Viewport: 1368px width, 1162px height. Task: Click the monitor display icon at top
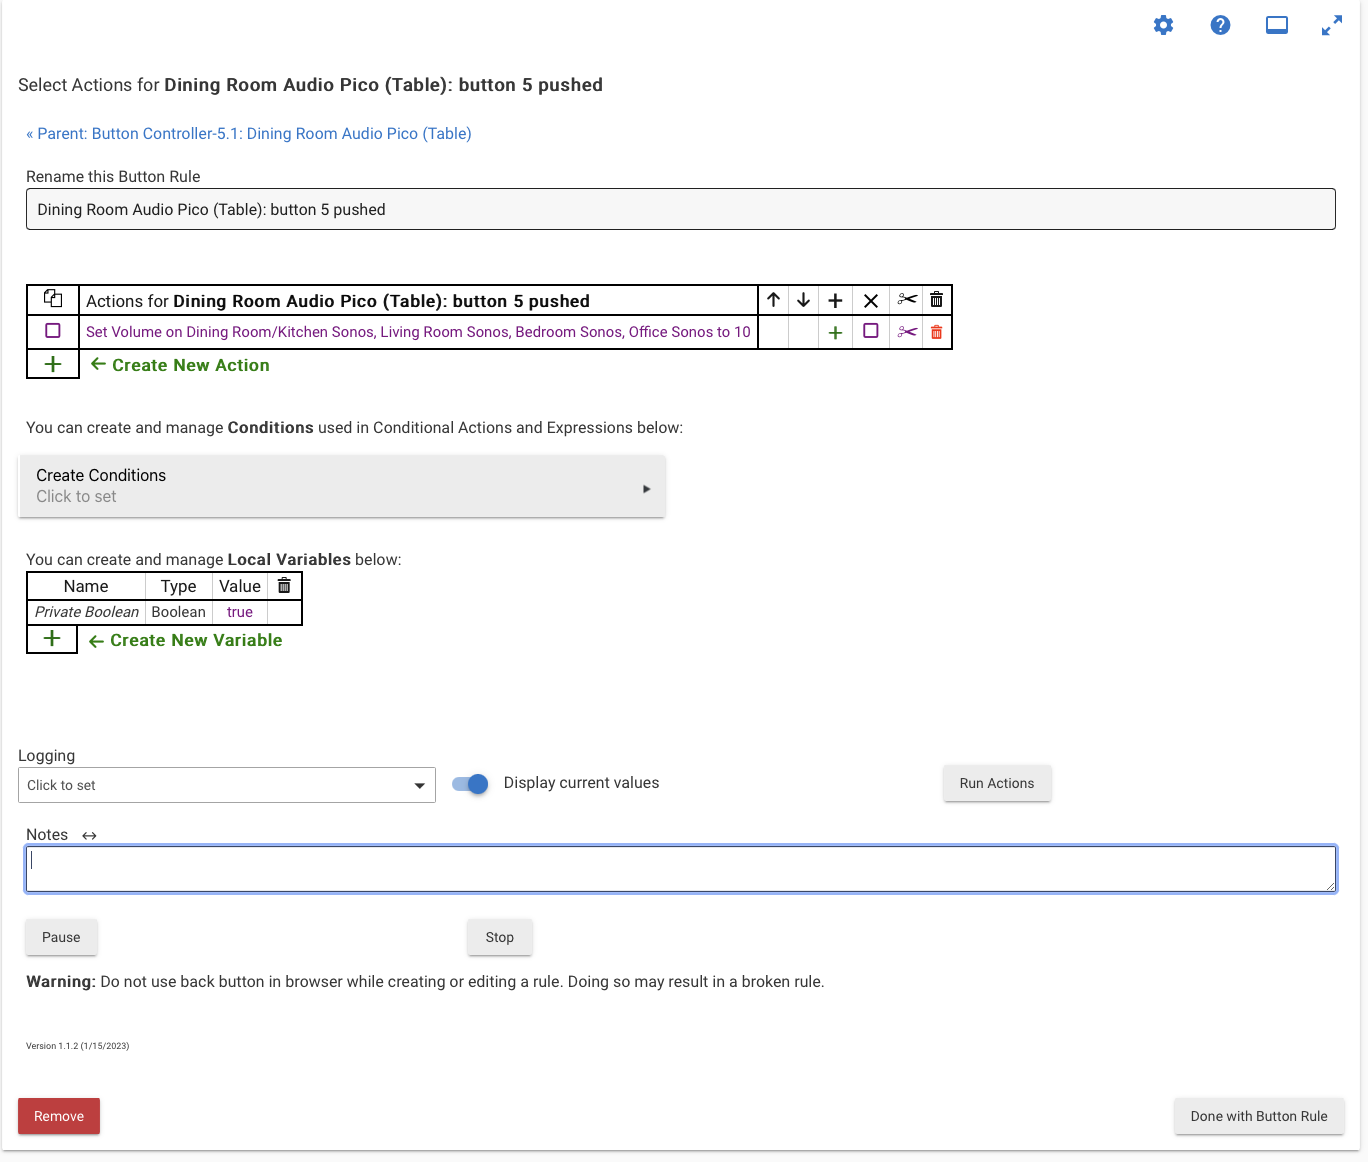(x=1277, y=26)
